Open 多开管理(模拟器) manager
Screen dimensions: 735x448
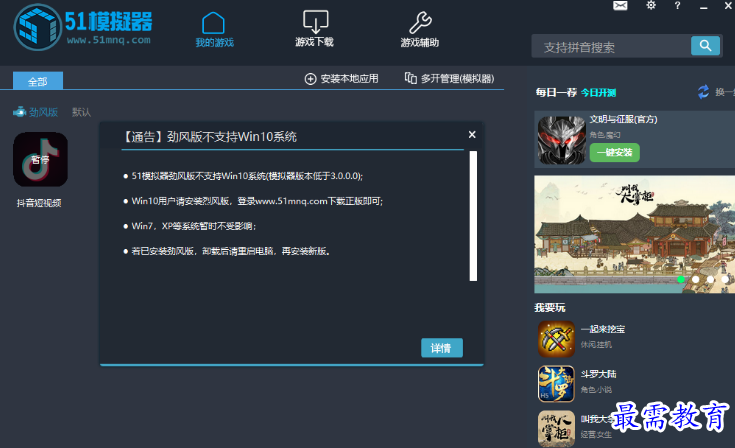click(450, 78)
